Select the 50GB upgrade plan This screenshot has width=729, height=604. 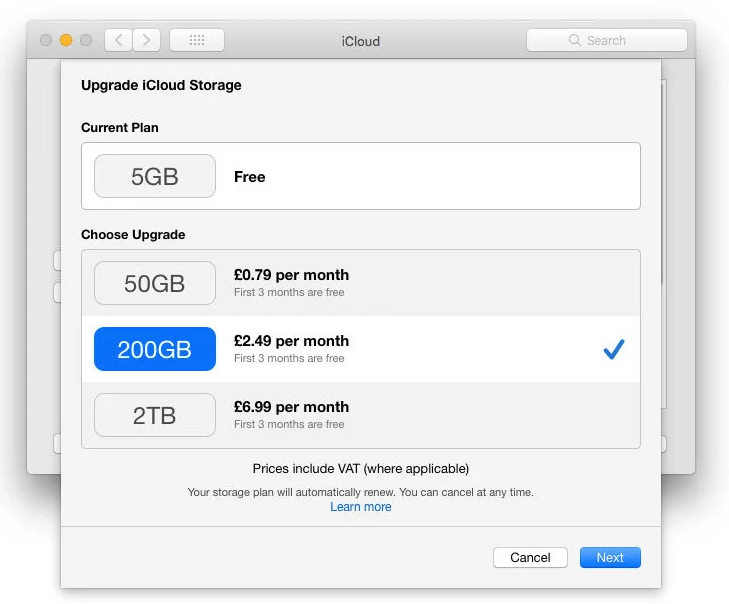pos(361,283)
